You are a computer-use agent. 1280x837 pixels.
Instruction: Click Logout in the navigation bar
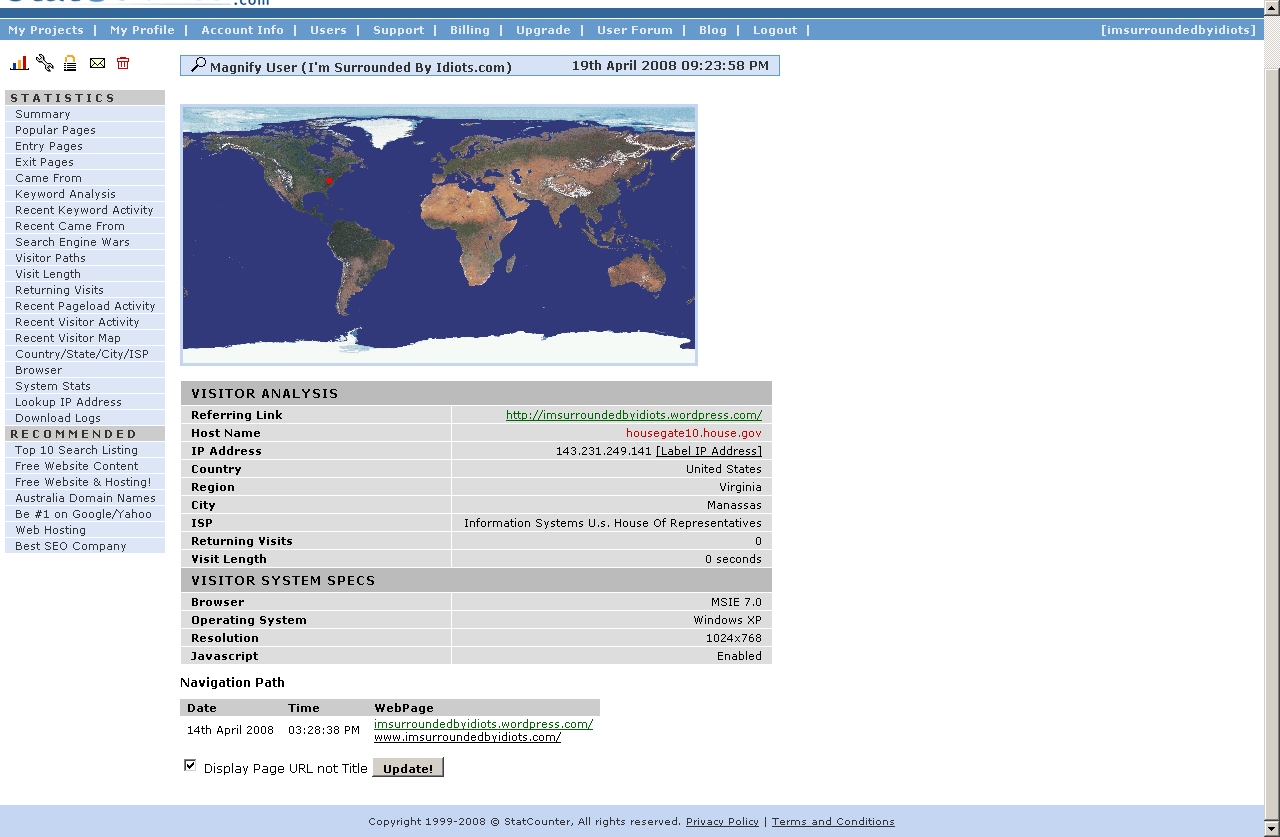pyautogui.click(x=775, y=30)
